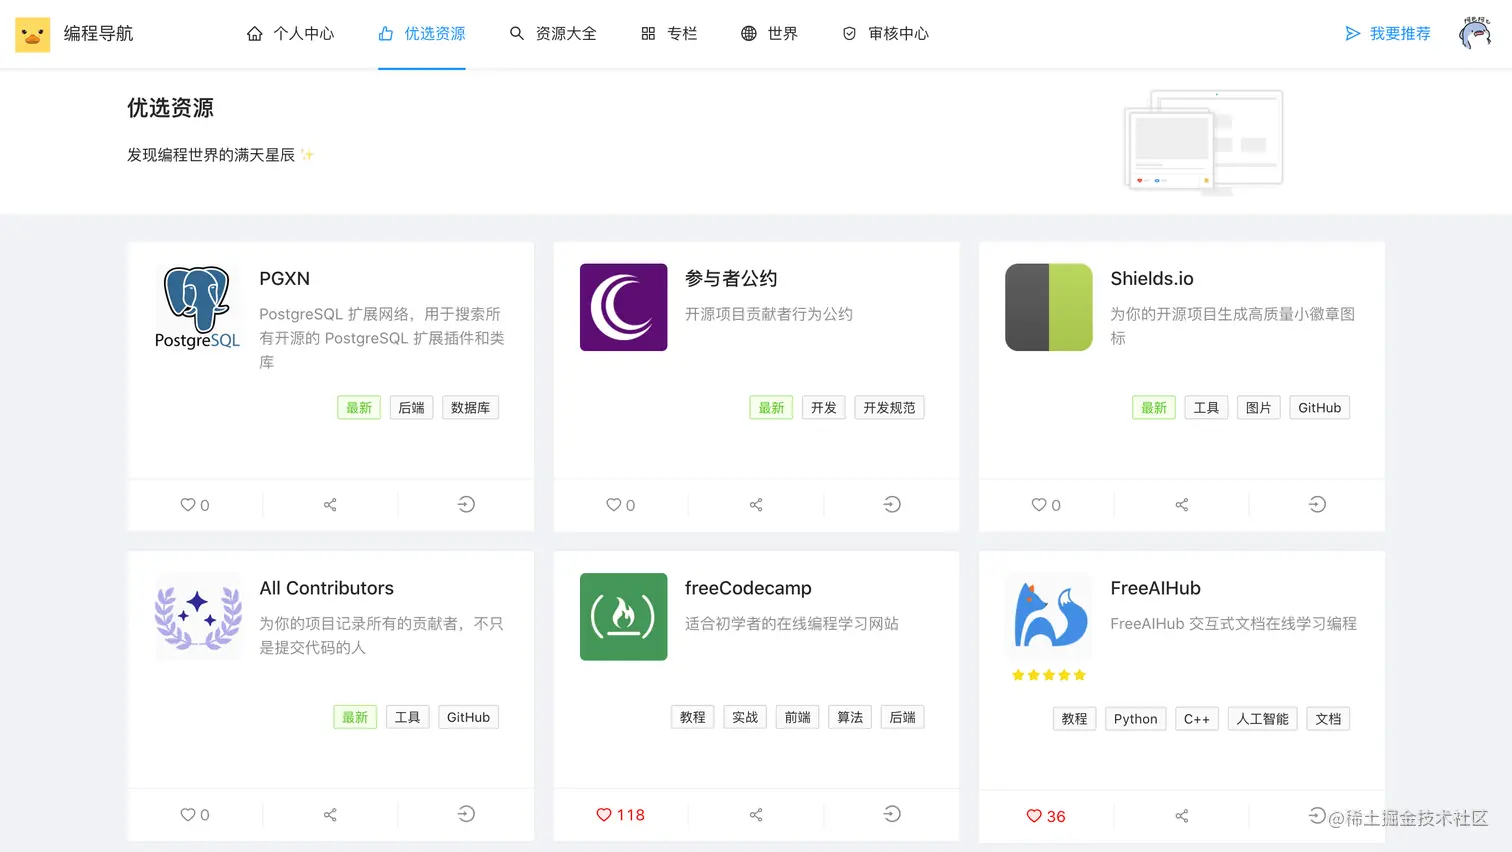Visit the PGXN resource via the arrow icon

(466, 504)
